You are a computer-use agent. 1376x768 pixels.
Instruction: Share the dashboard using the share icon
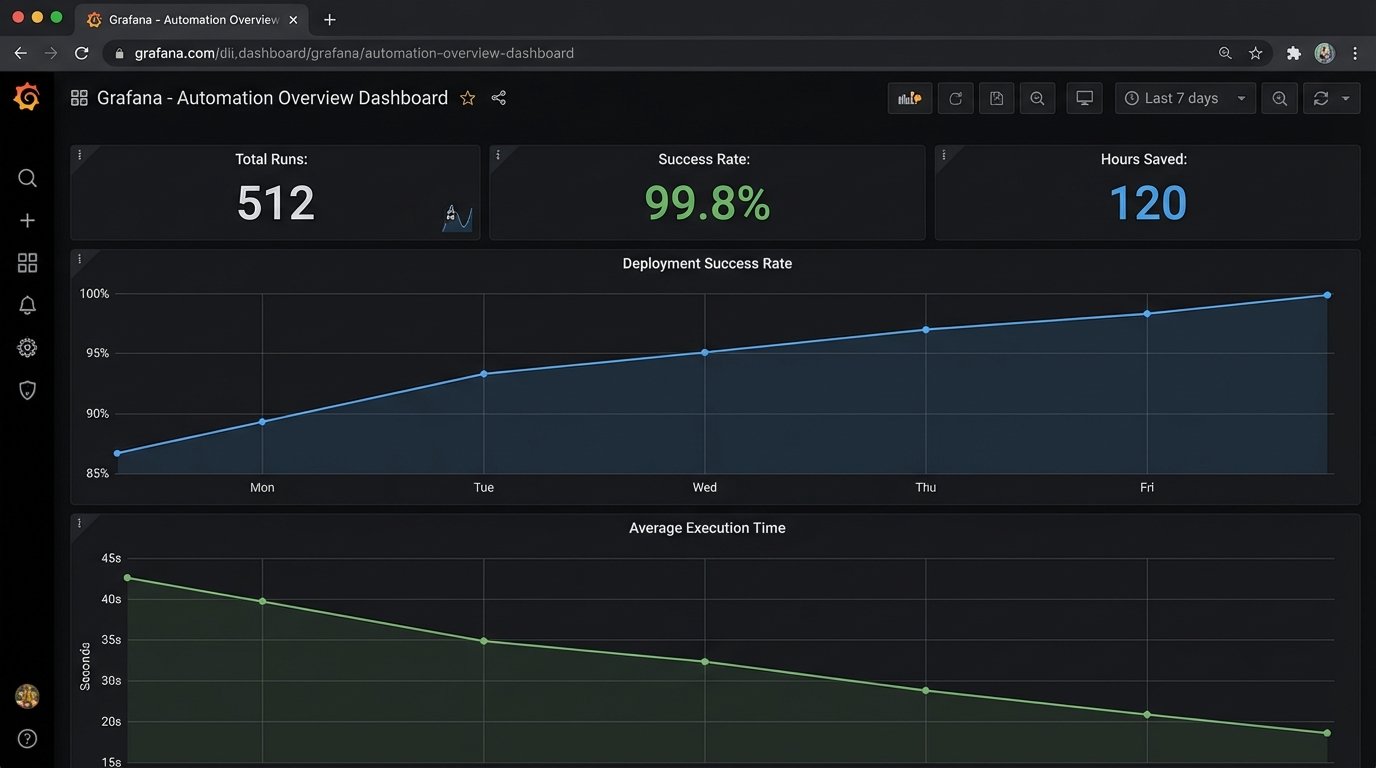[x=499, y=98]
